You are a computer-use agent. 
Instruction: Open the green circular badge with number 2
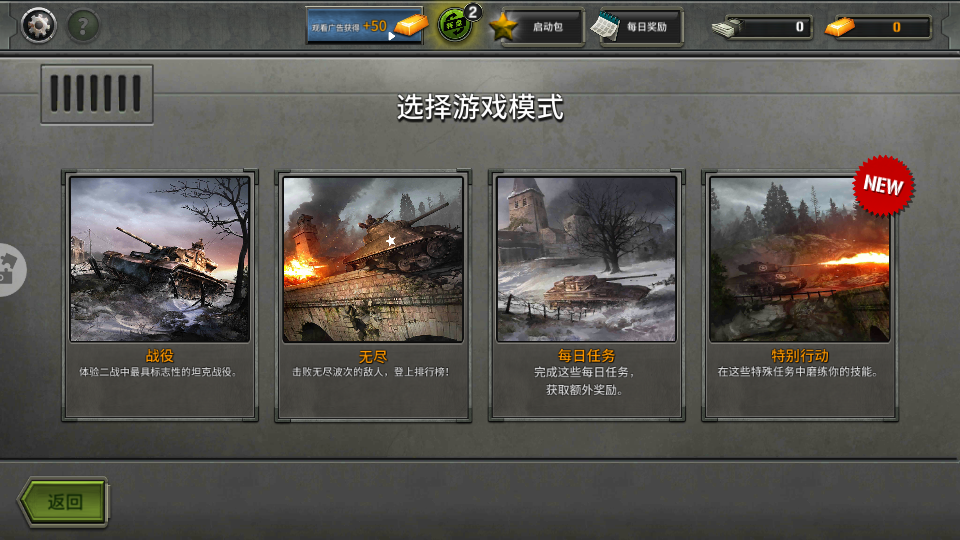click(458, 23)
